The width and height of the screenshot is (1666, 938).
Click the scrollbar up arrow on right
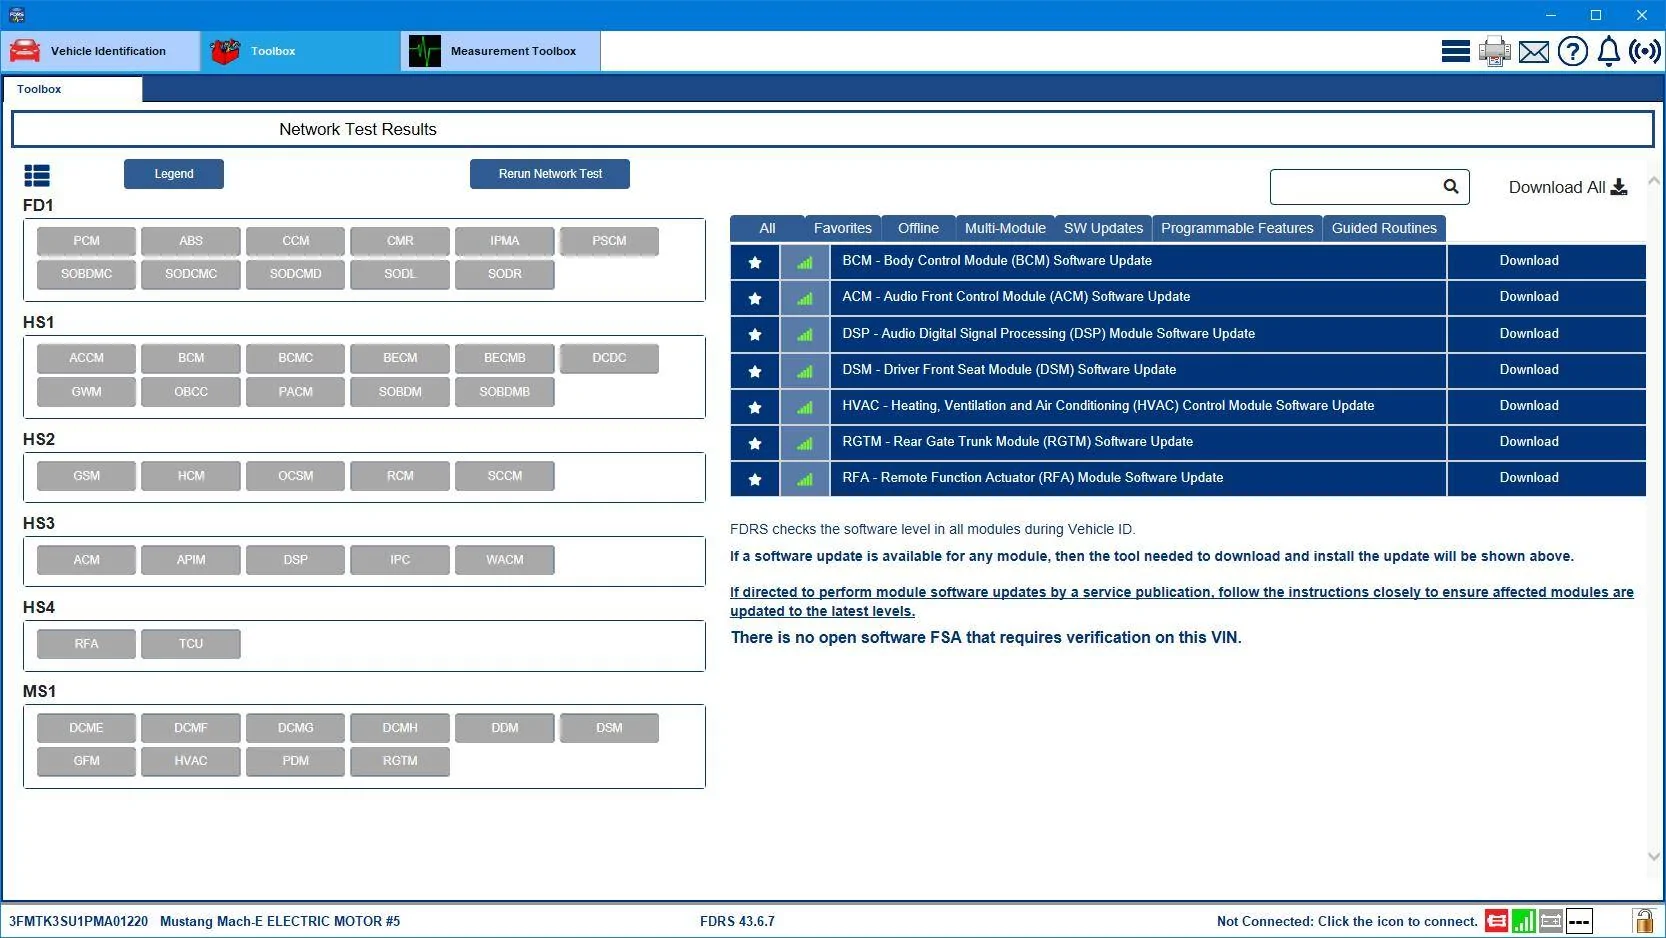[1654, 181]
